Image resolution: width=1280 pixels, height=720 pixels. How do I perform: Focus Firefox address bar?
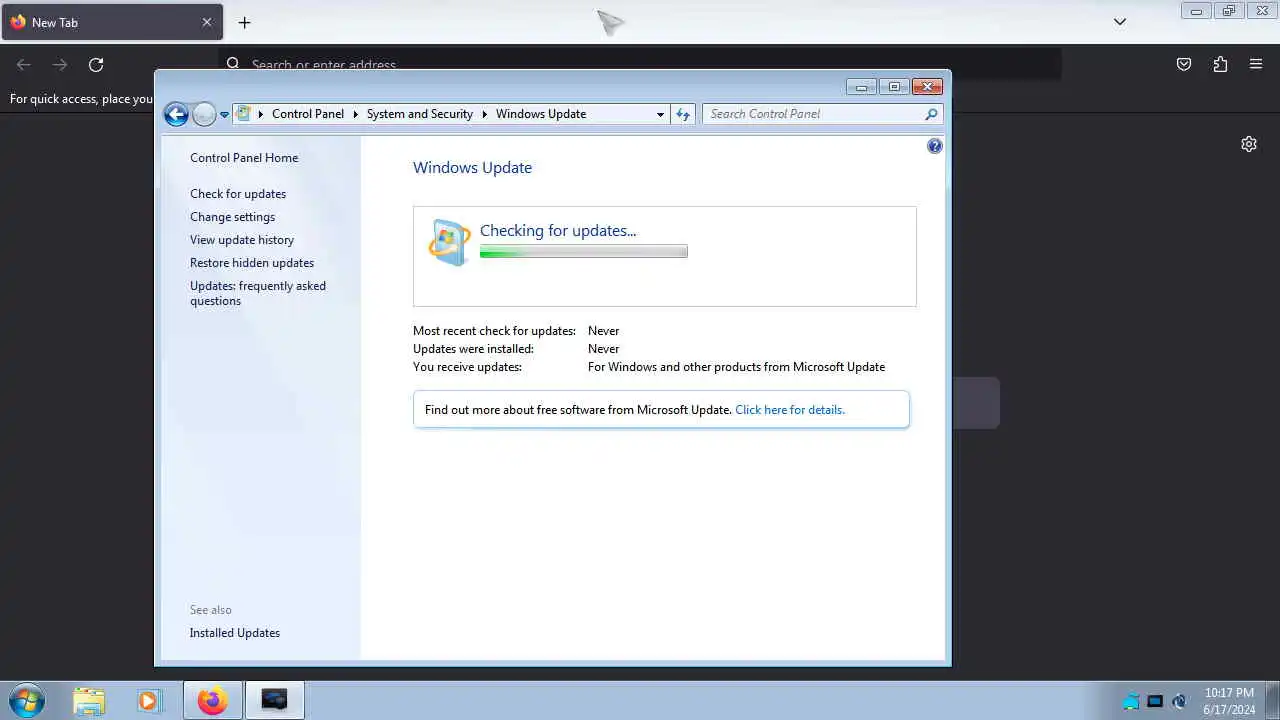(x=640, y=64)
